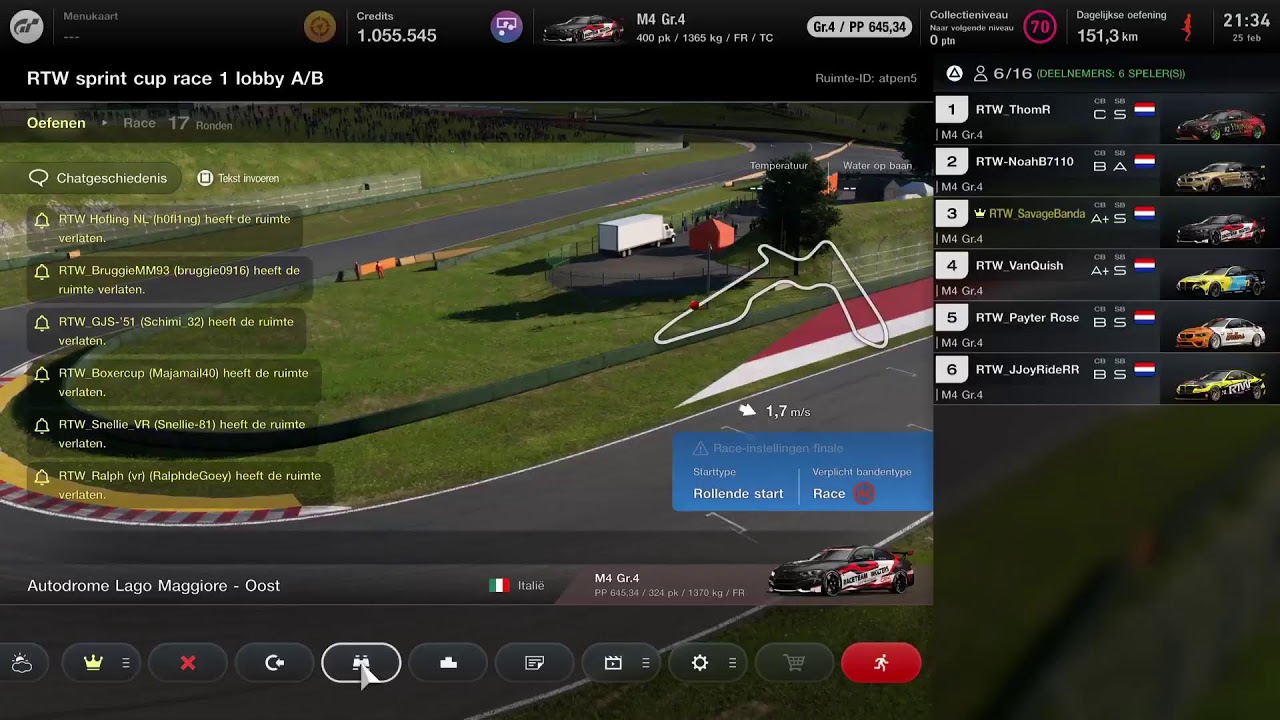1280x720 pixels.
Task: Select the binoculars spectate button
Action: tap(361, 663)
